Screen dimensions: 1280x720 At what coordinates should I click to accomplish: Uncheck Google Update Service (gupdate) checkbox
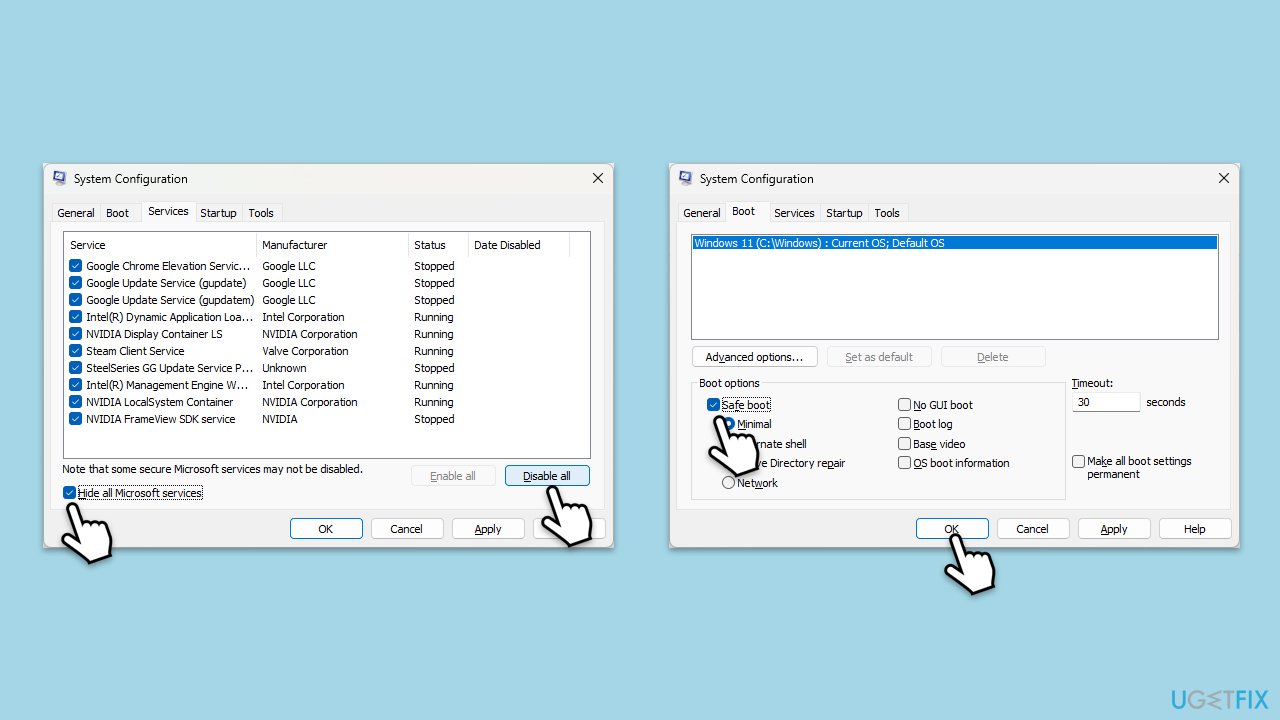(76, 283)
